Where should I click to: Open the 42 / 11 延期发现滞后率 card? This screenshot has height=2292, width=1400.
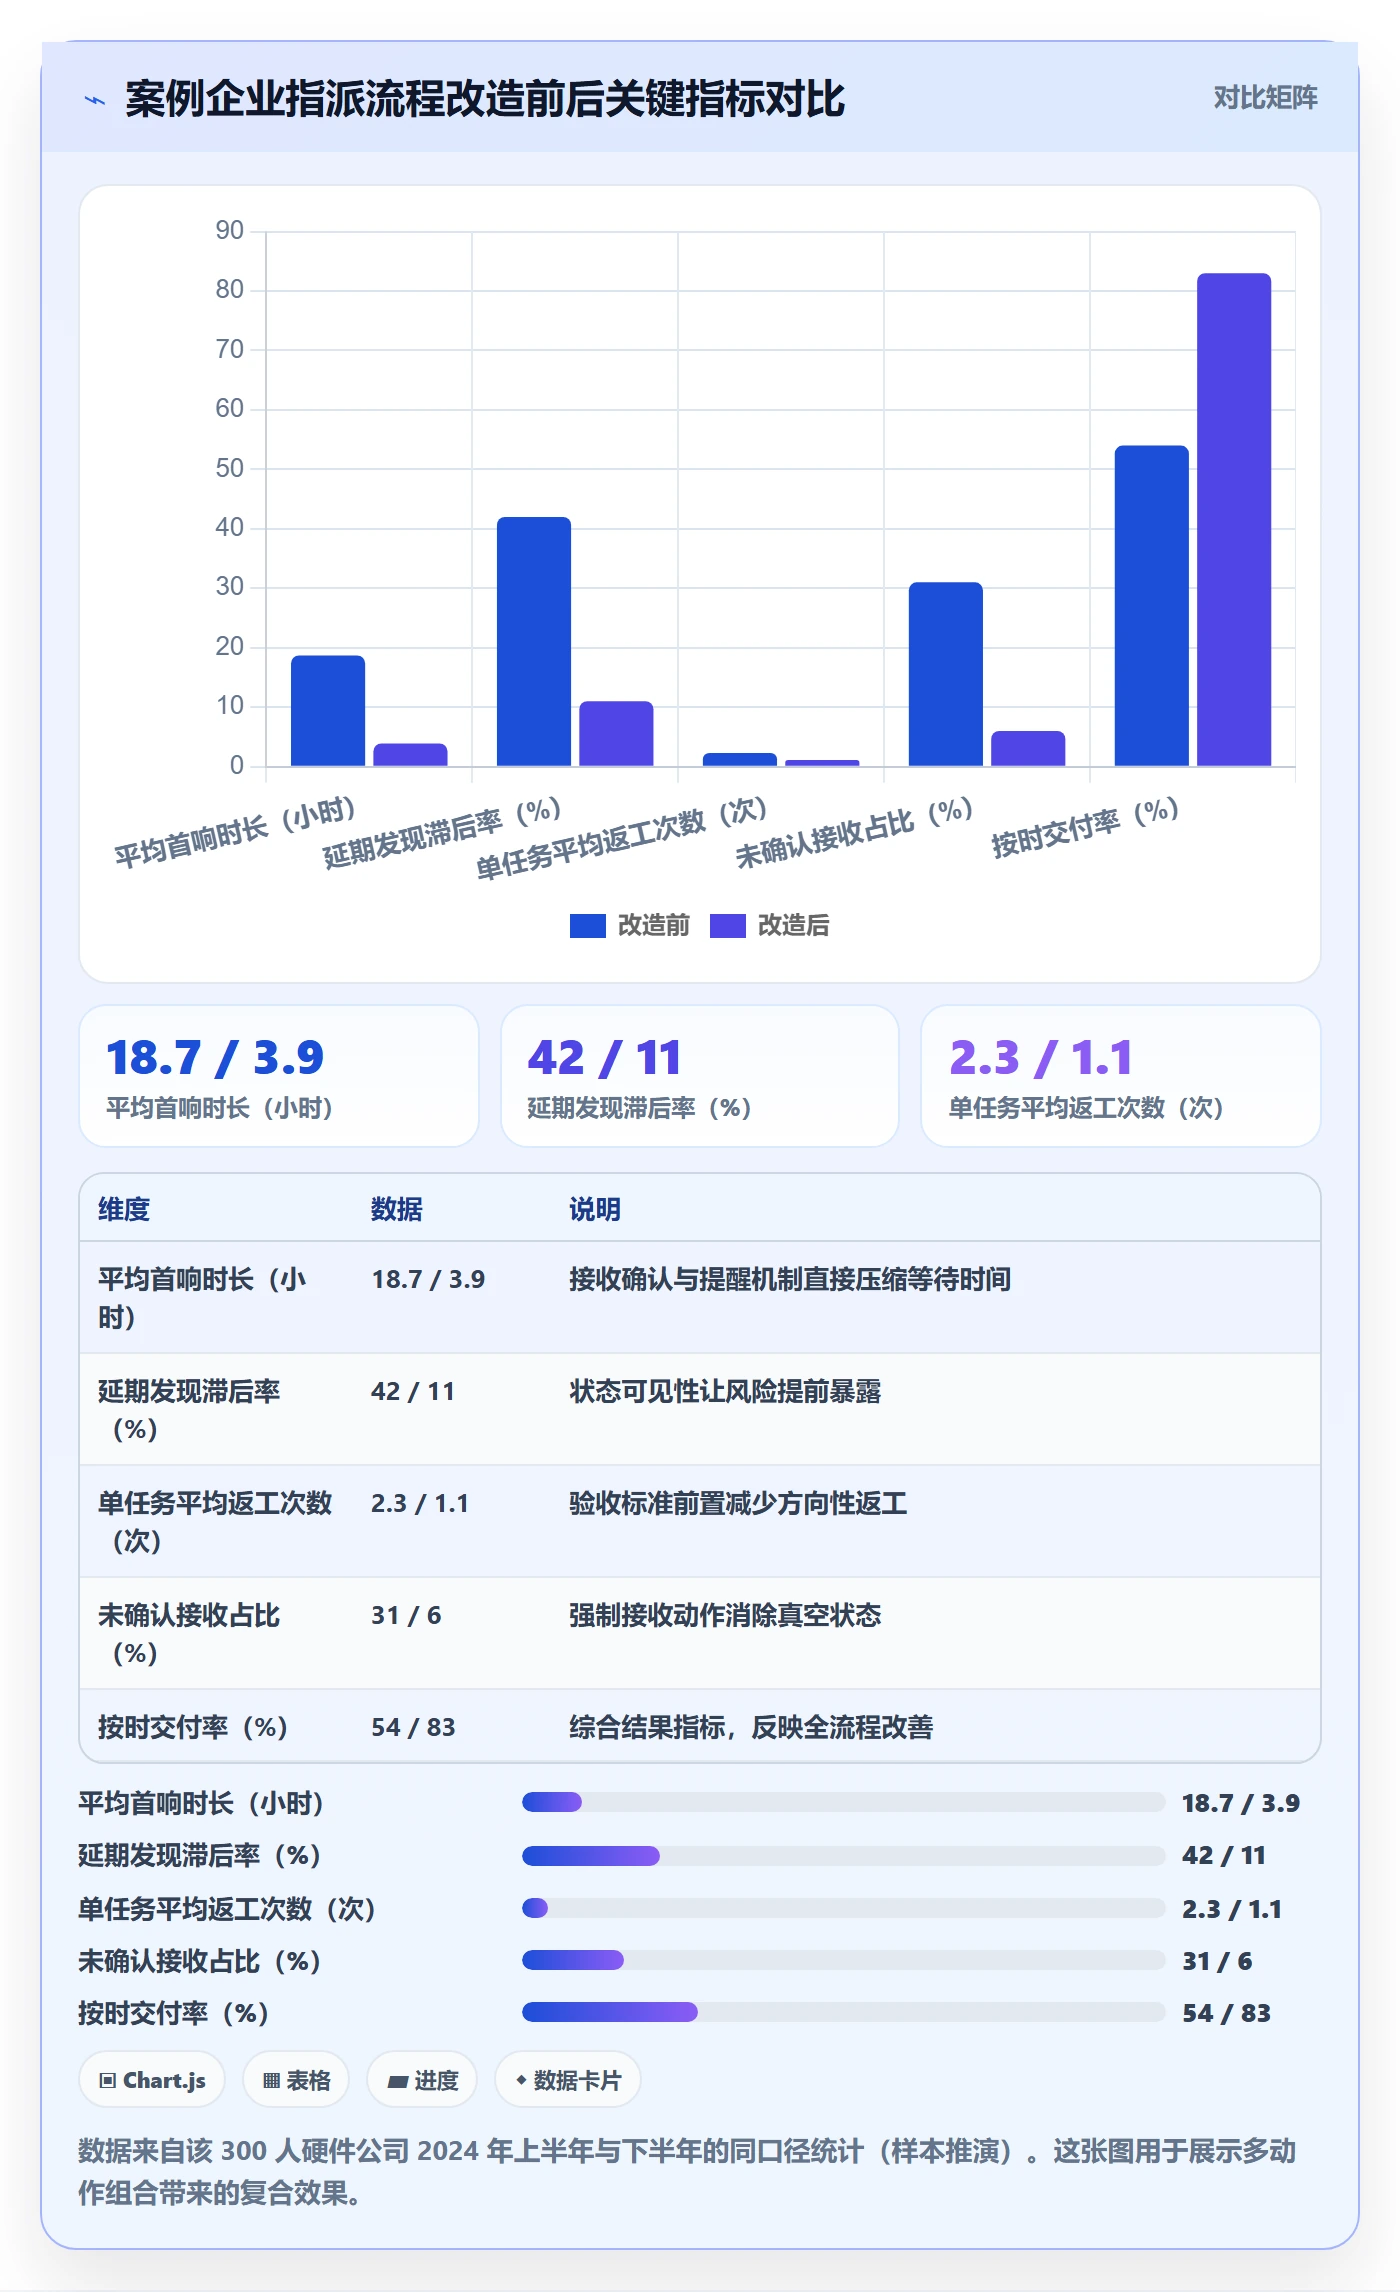700,1076
